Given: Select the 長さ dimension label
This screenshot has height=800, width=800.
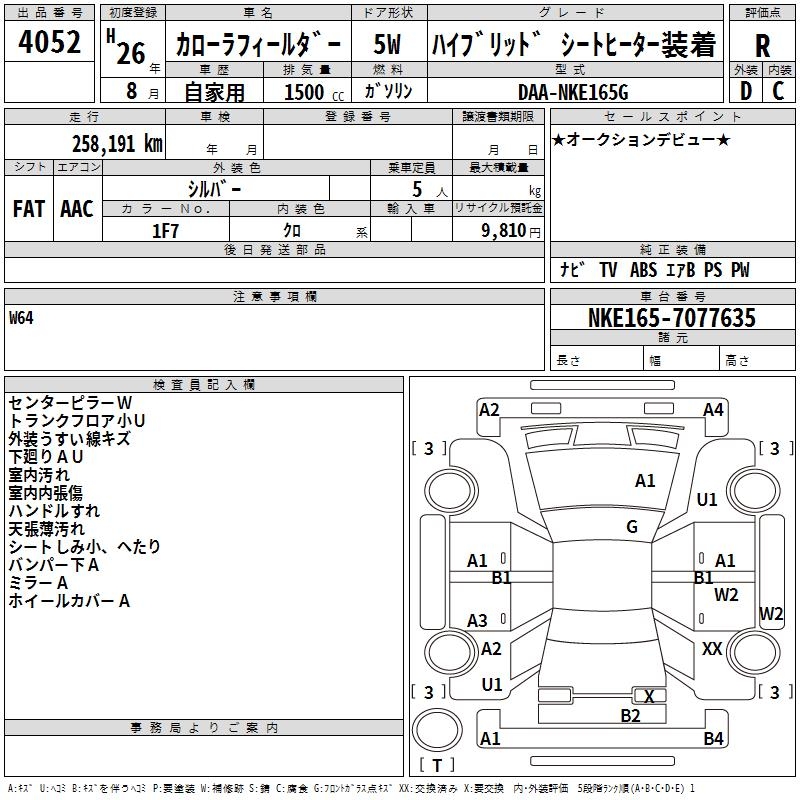Looking at the screenshot, I should point(568,361).
